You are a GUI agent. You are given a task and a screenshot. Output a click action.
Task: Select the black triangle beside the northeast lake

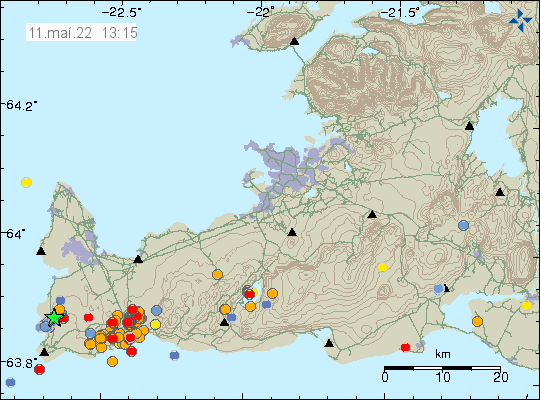pos(469,126)
